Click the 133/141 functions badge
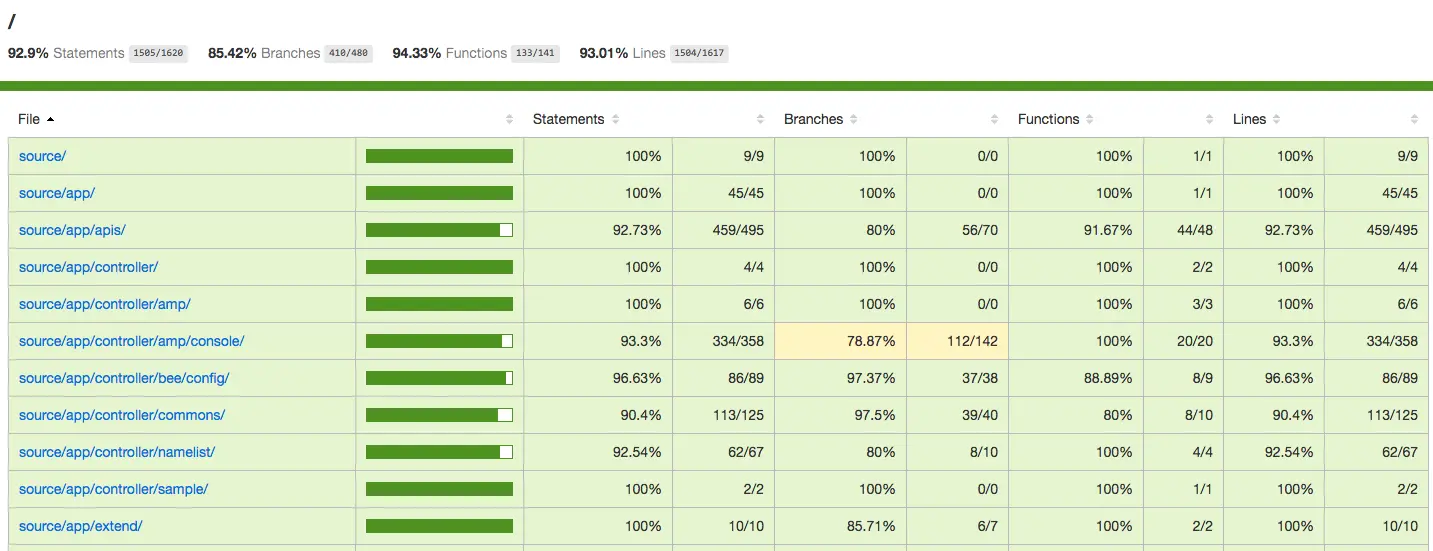This screenshot has width=1433, height=551. point(535,54)
